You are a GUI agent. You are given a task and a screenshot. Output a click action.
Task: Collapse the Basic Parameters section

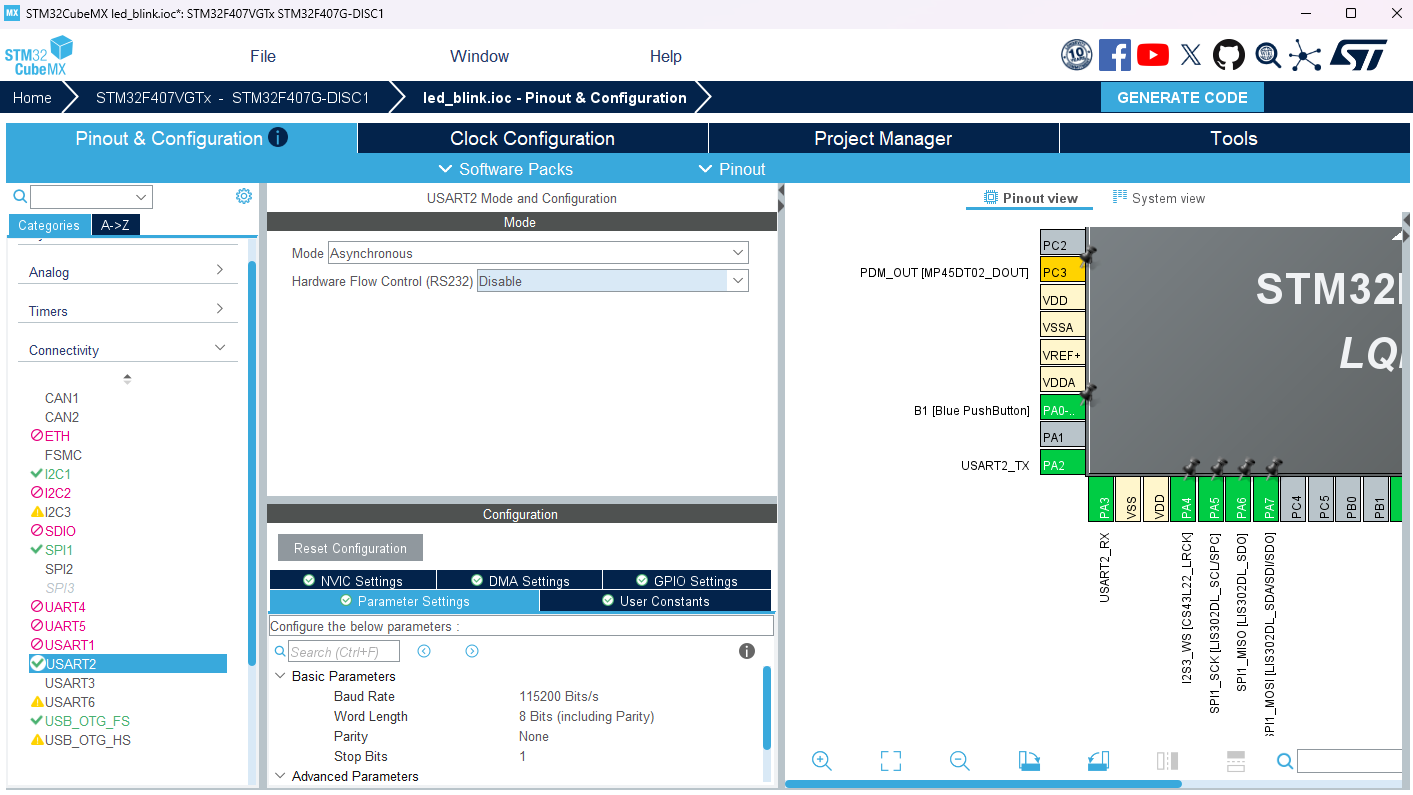click(280, 677)
